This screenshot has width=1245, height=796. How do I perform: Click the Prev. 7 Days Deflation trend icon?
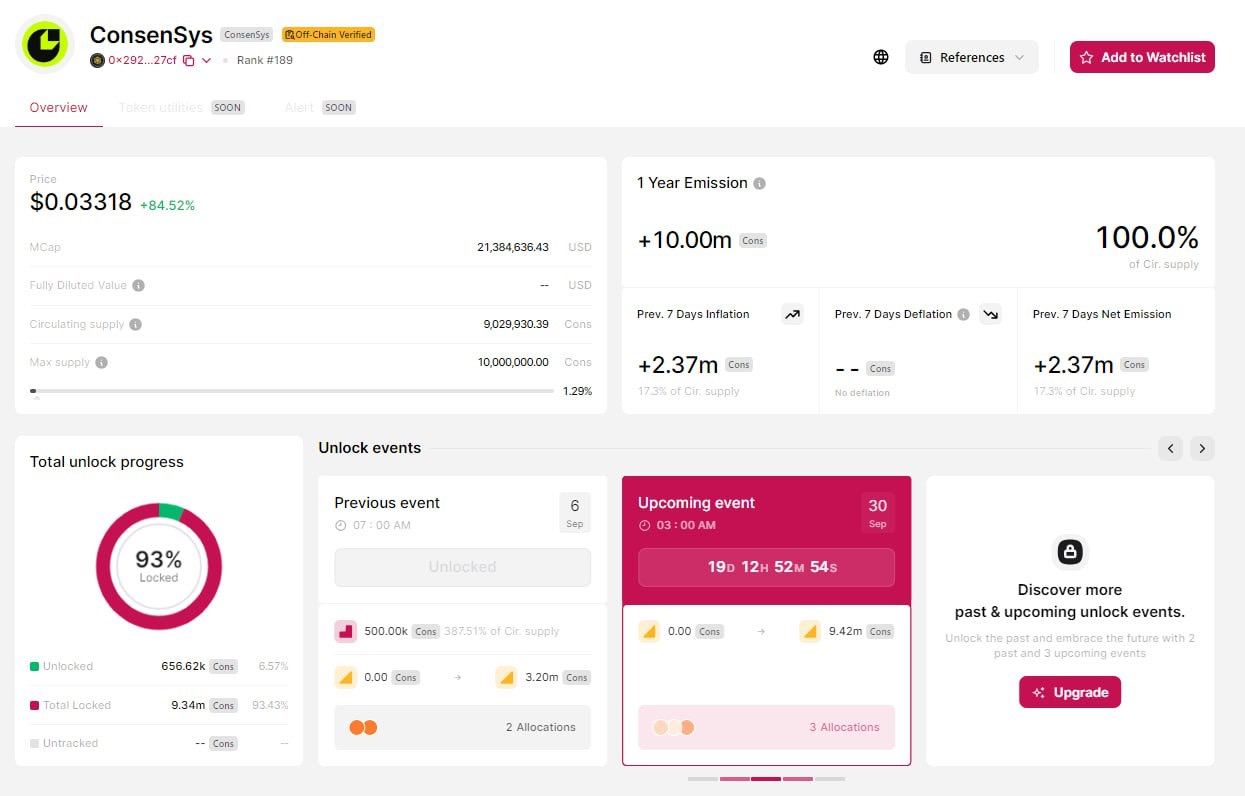click(990, 314)
